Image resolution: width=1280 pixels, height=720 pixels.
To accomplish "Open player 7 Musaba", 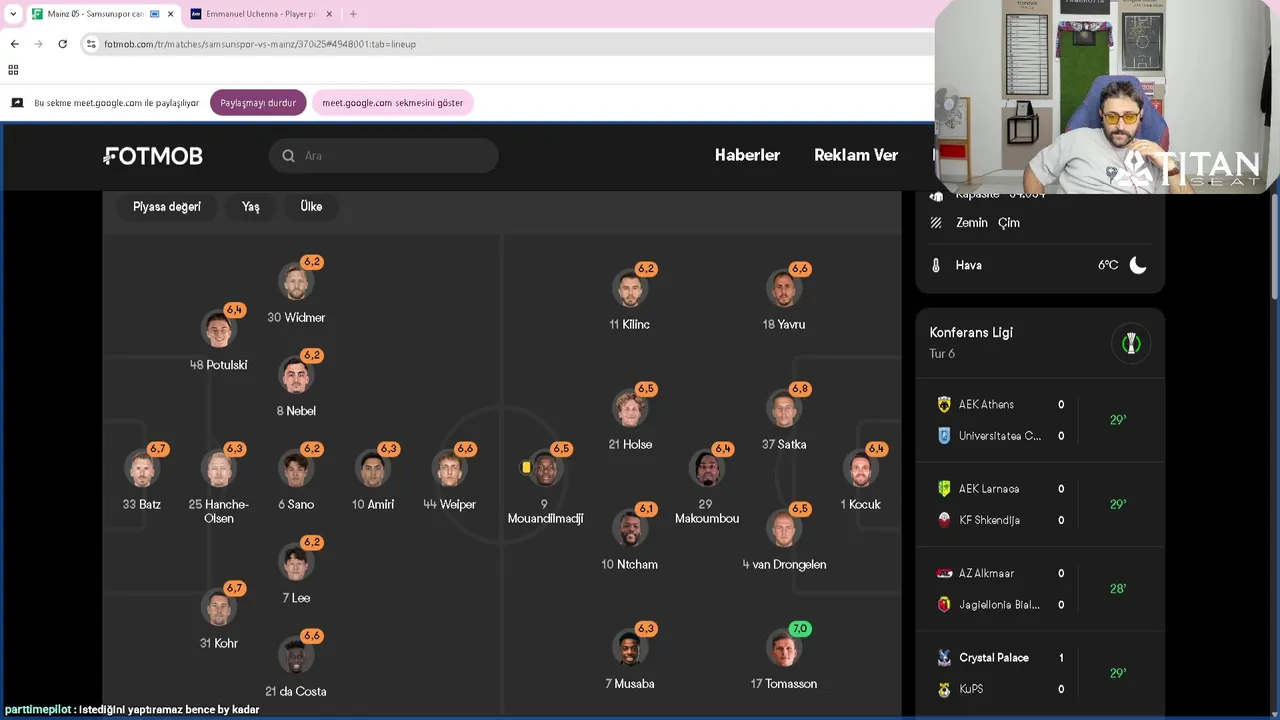I will (630, 658).
